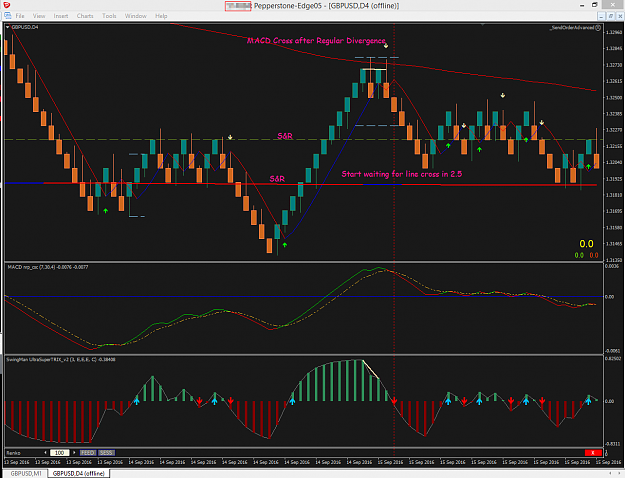
Task: Click the small red 0.0 value
Action: (594, 255)
